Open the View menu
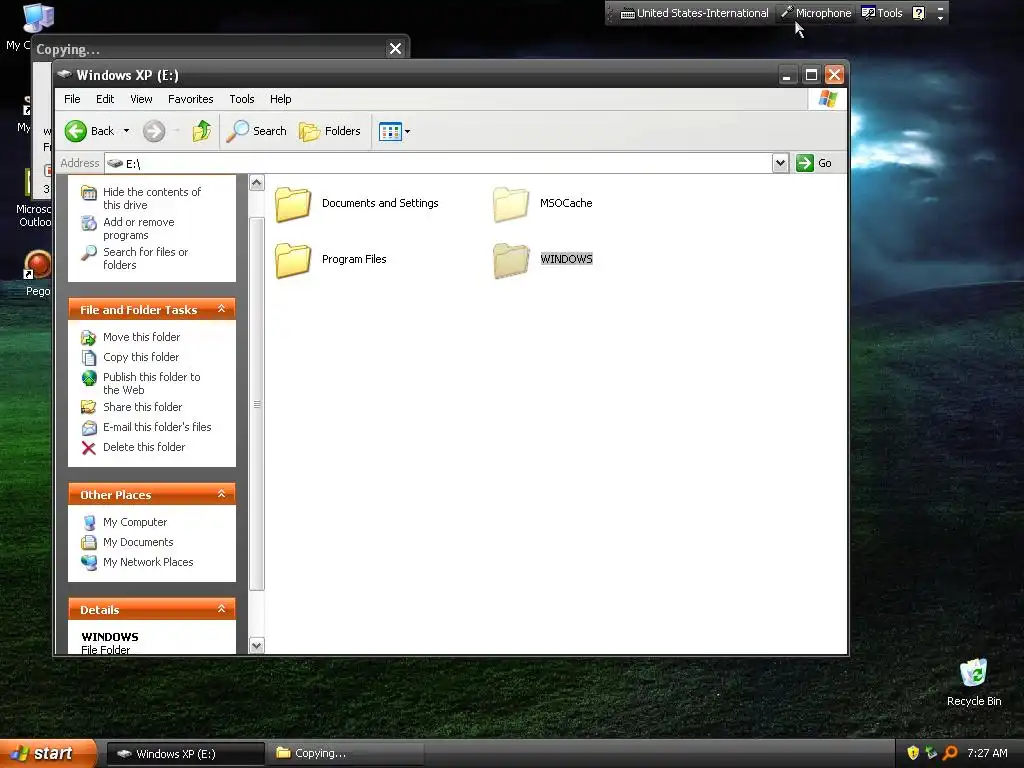The height and width of the screenshot is (768, 1024). point(141,99)
